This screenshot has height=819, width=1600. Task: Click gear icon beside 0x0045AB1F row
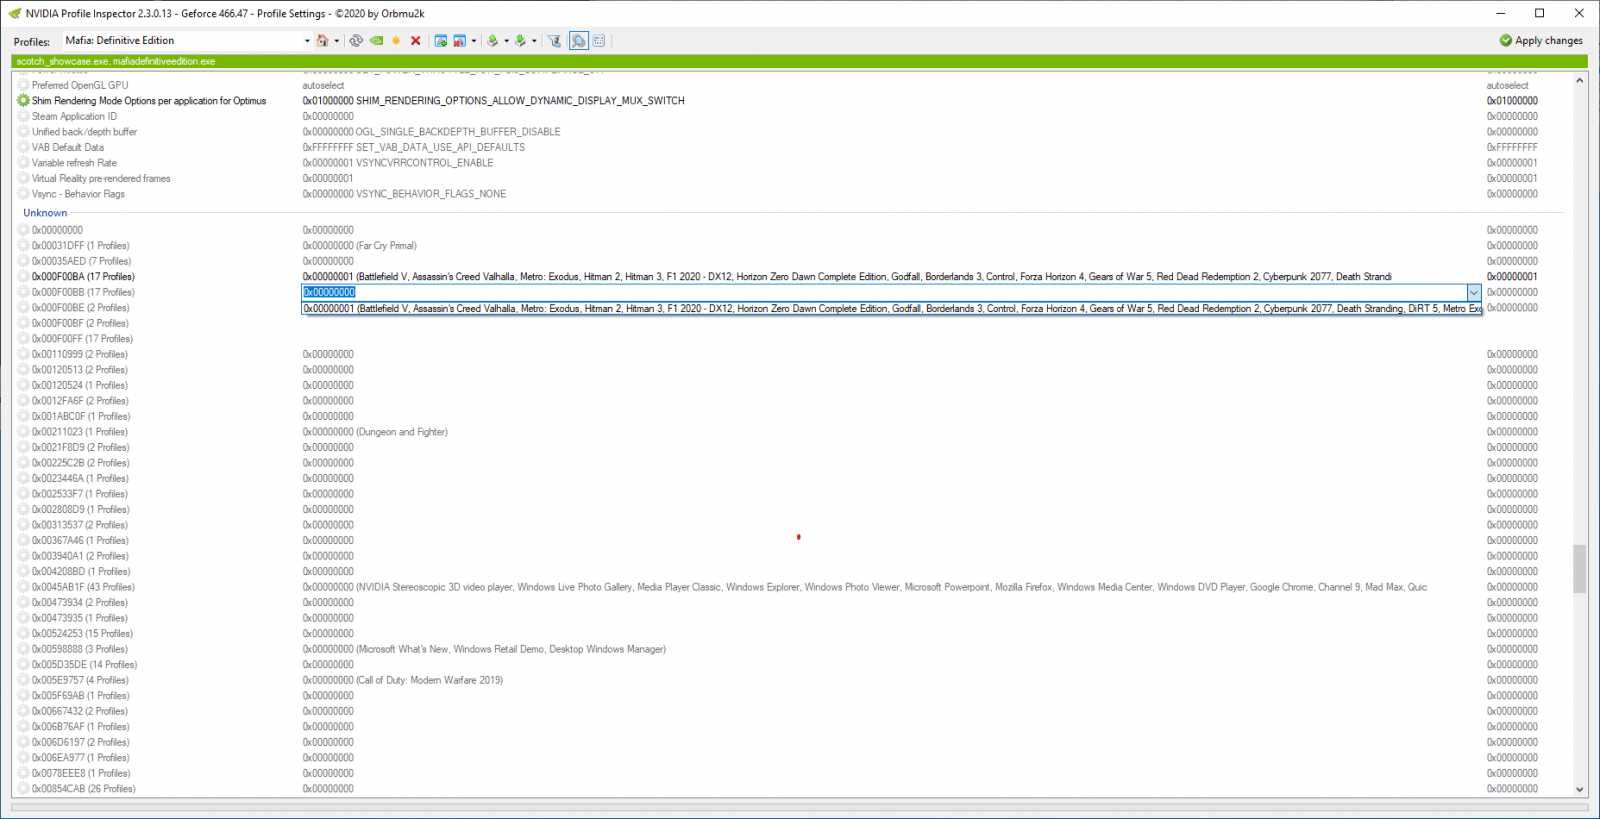[x=23, y=587]
